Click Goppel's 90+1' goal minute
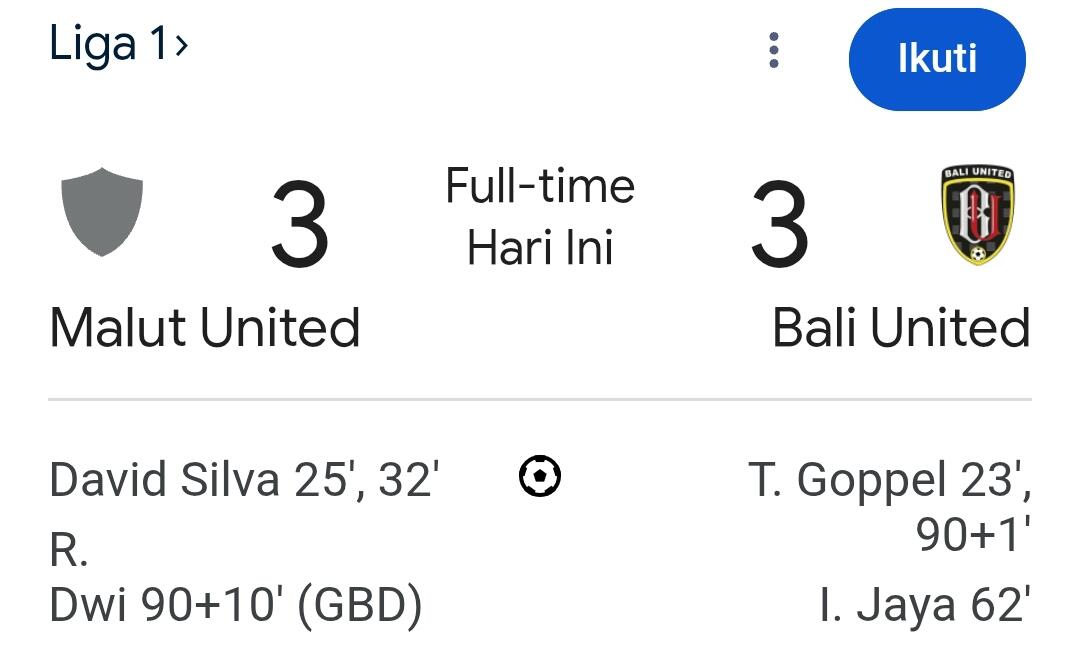This screenshot has width=1080, height=666. pyautogui.click(x=973, y=536)
